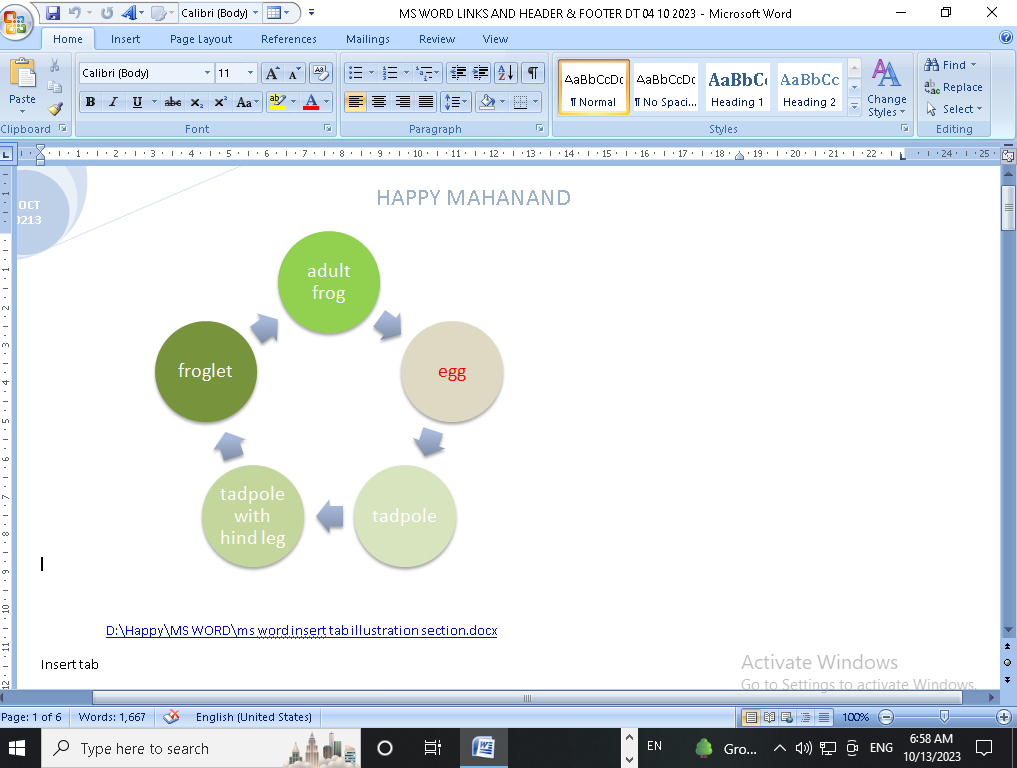
Task: Apply superscript formatting
Action: (x=220, y=102)
